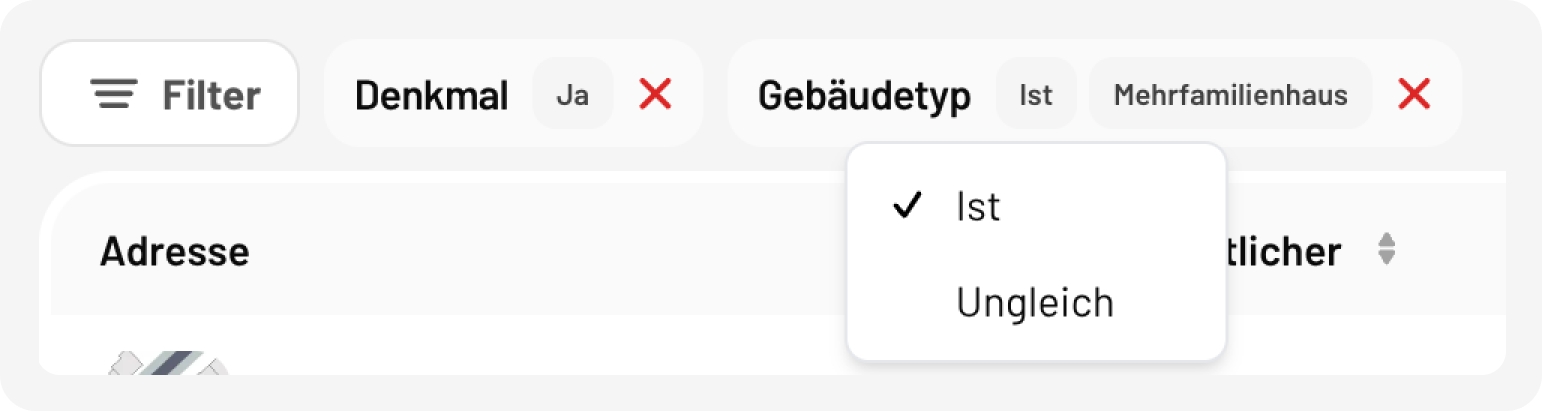The width and height of the screenshot is (1542, 411).
Task: Open the Ist operator dropdown chip
Action: pyautogui.click(x=1036, y=95)
